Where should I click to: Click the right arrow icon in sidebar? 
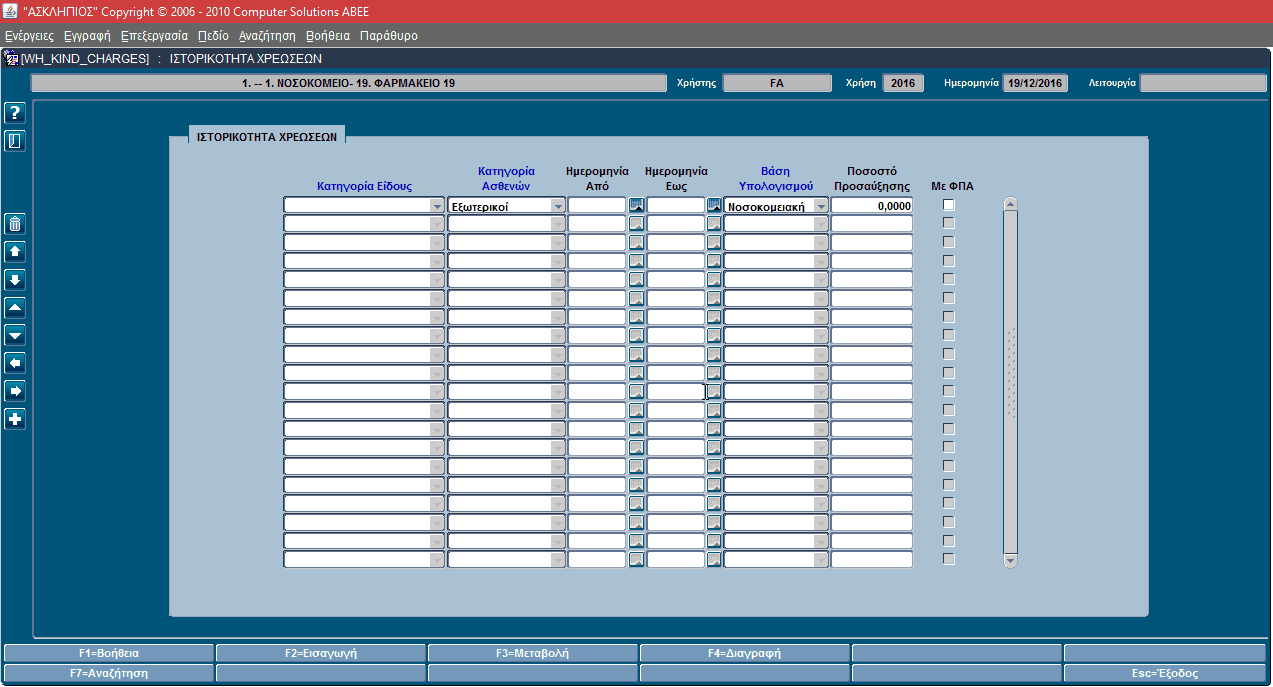click(15, 391)
